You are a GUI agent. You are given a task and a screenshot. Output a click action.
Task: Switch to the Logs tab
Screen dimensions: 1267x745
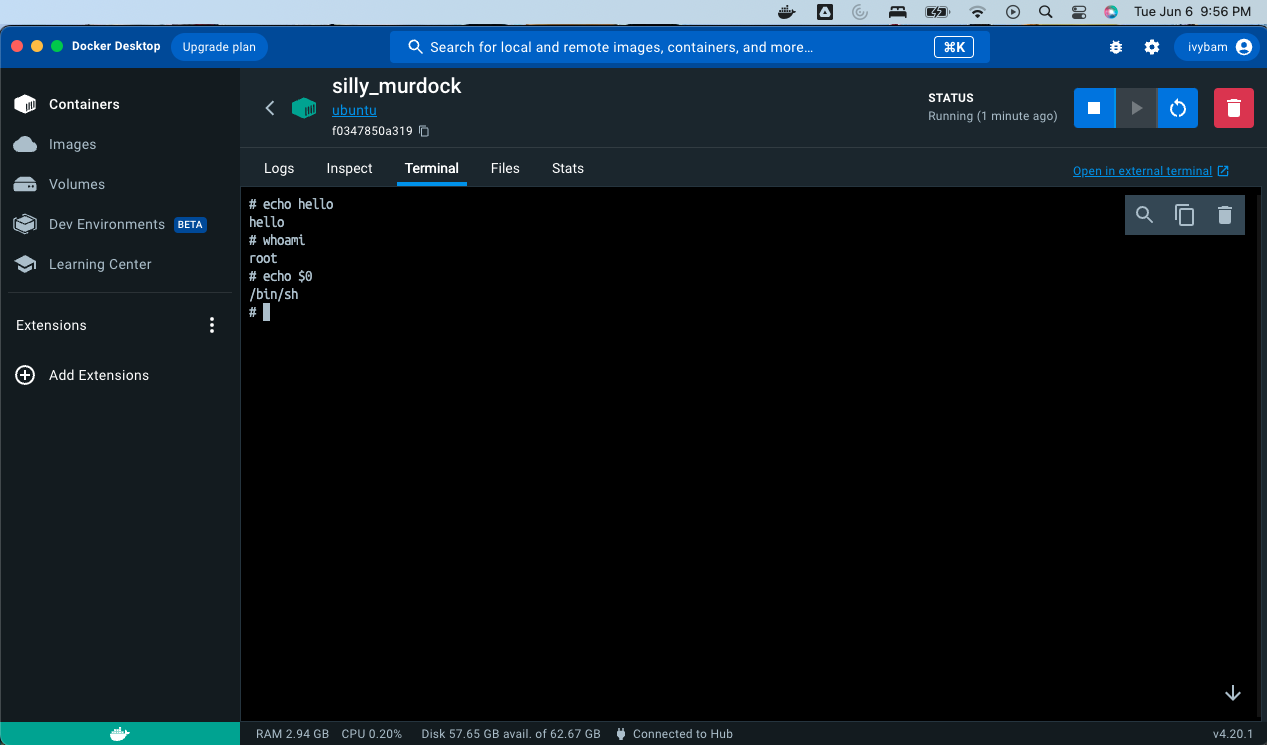(279, 168)
